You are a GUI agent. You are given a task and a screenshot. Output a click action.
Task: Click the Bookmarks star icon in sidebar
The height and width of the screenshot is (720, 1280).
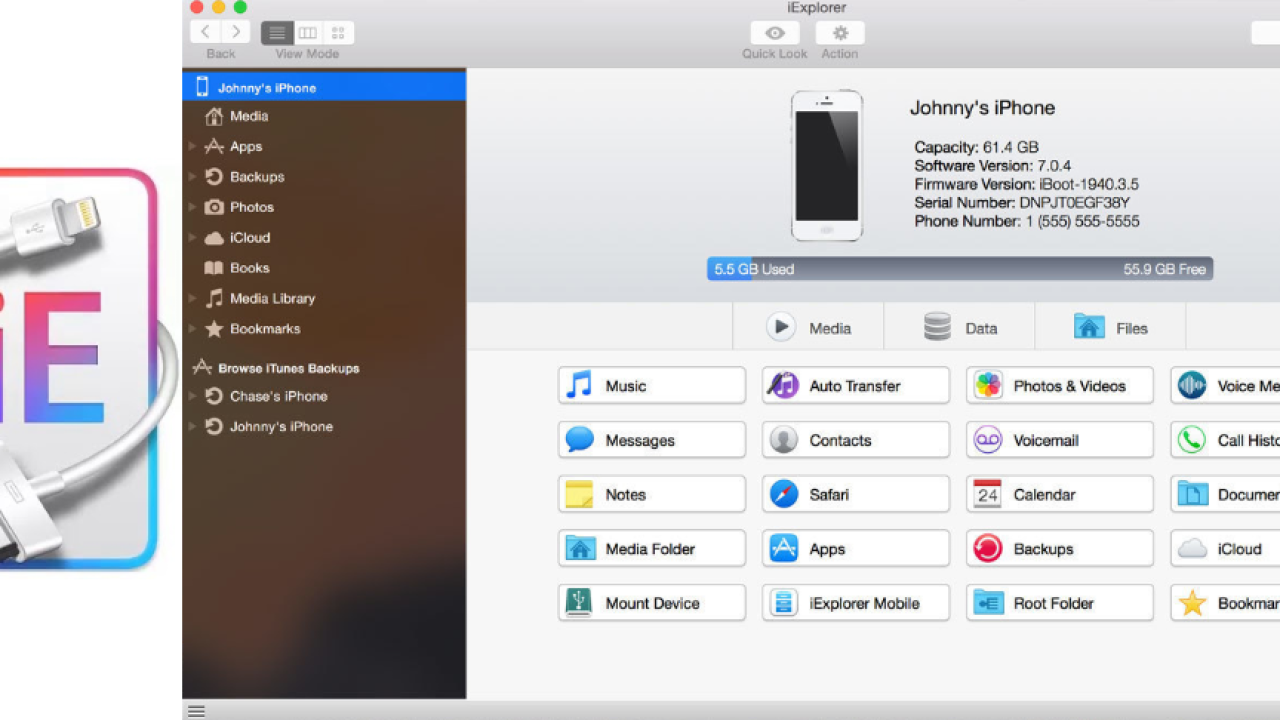[214, 328]
